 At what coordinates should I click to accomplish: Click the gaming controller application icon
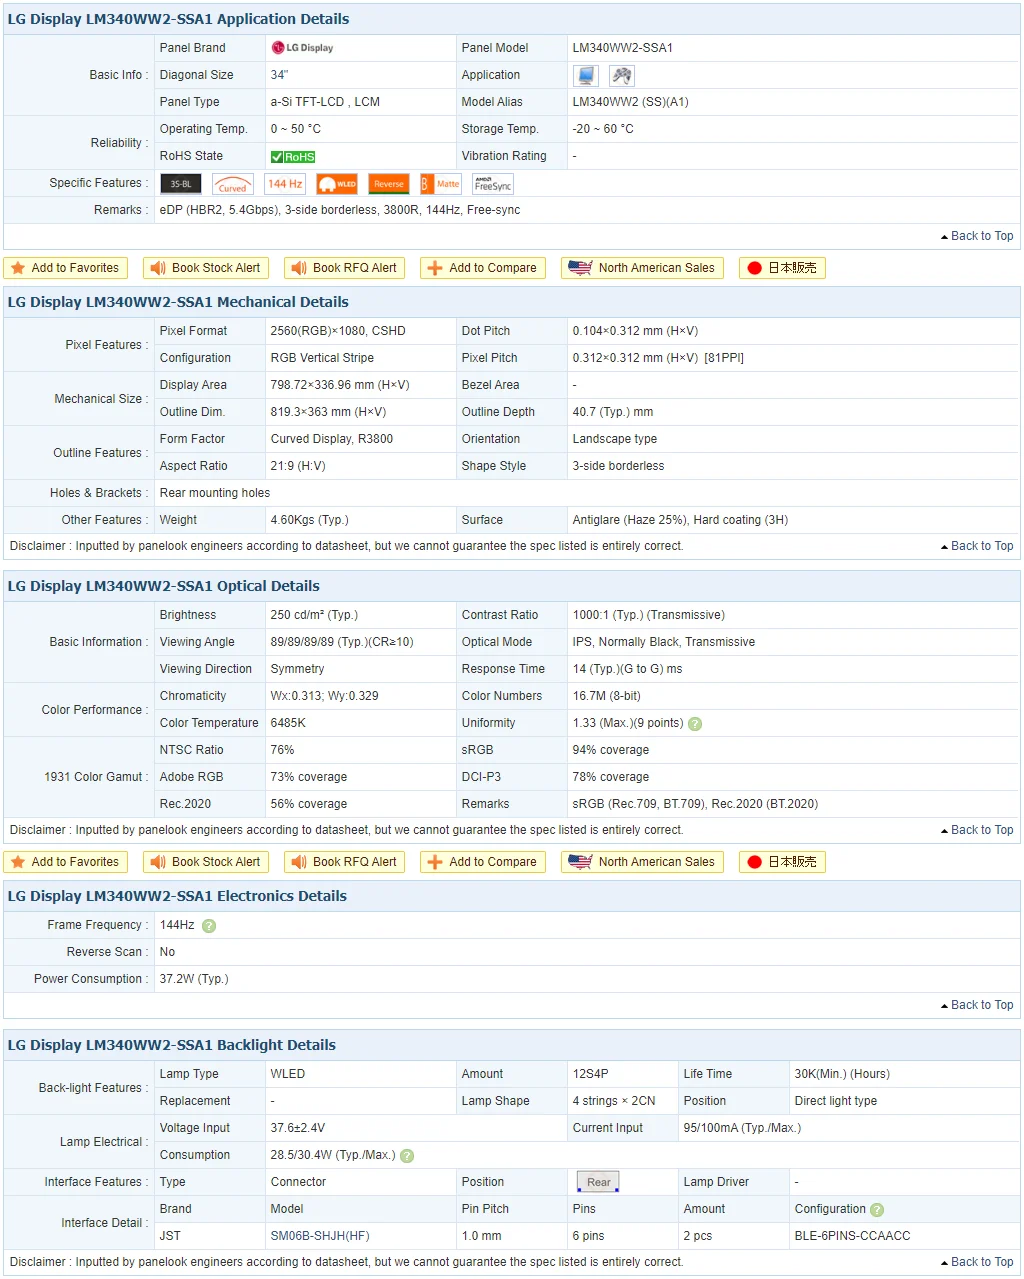tap(622, 75)
